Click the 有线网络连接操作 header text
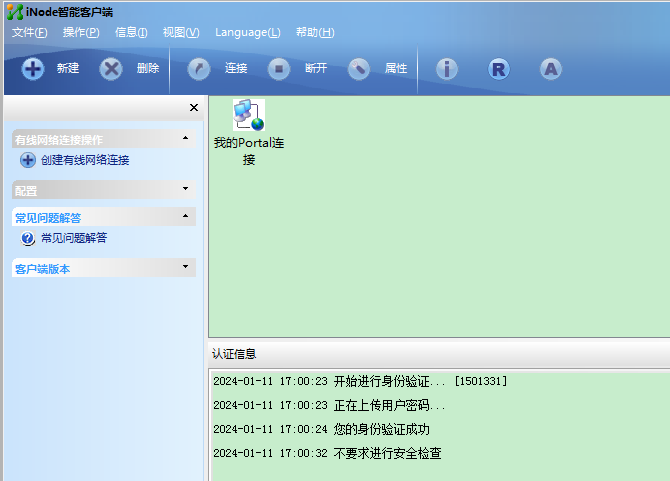The width and height of the screenshot is (670, 481). point(59,140)
